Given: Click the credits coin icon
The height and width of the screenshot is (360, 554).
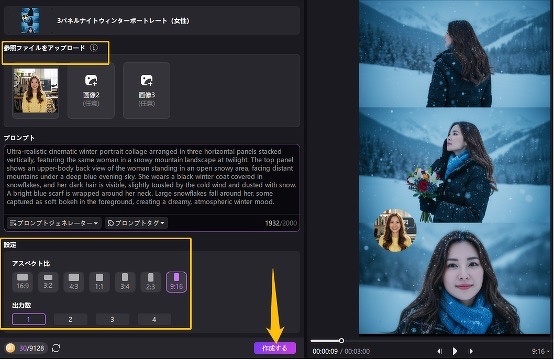Looking at the screenshot, I should [x=10, y=348].
